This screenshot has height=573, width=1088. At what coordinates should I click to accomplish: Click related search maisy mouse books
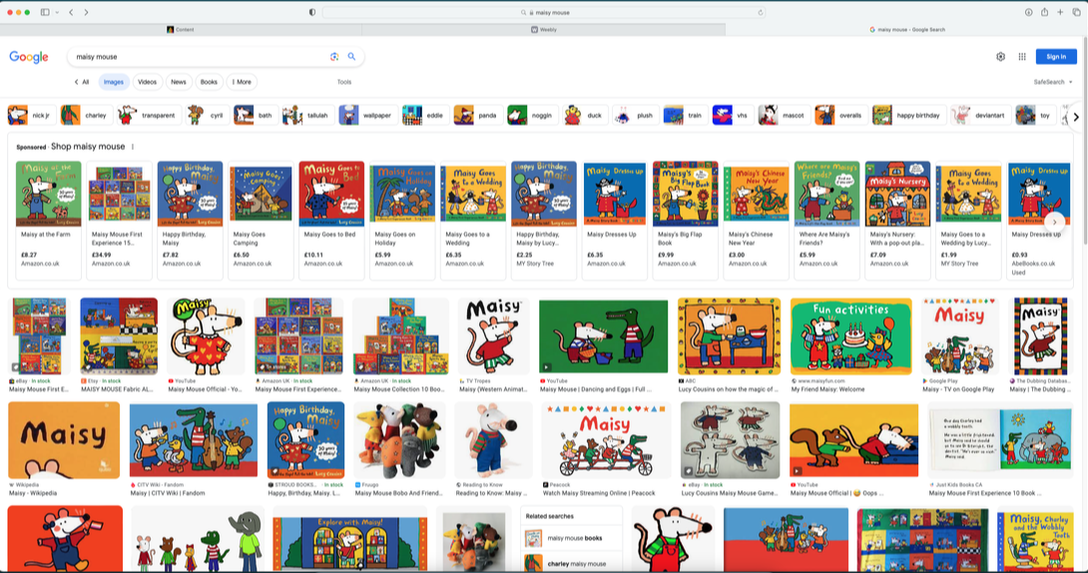(571, 538)
